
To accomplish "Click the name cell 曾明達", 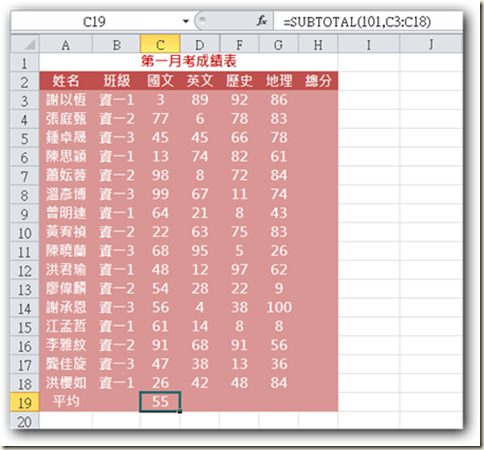I will click(66, 213).
